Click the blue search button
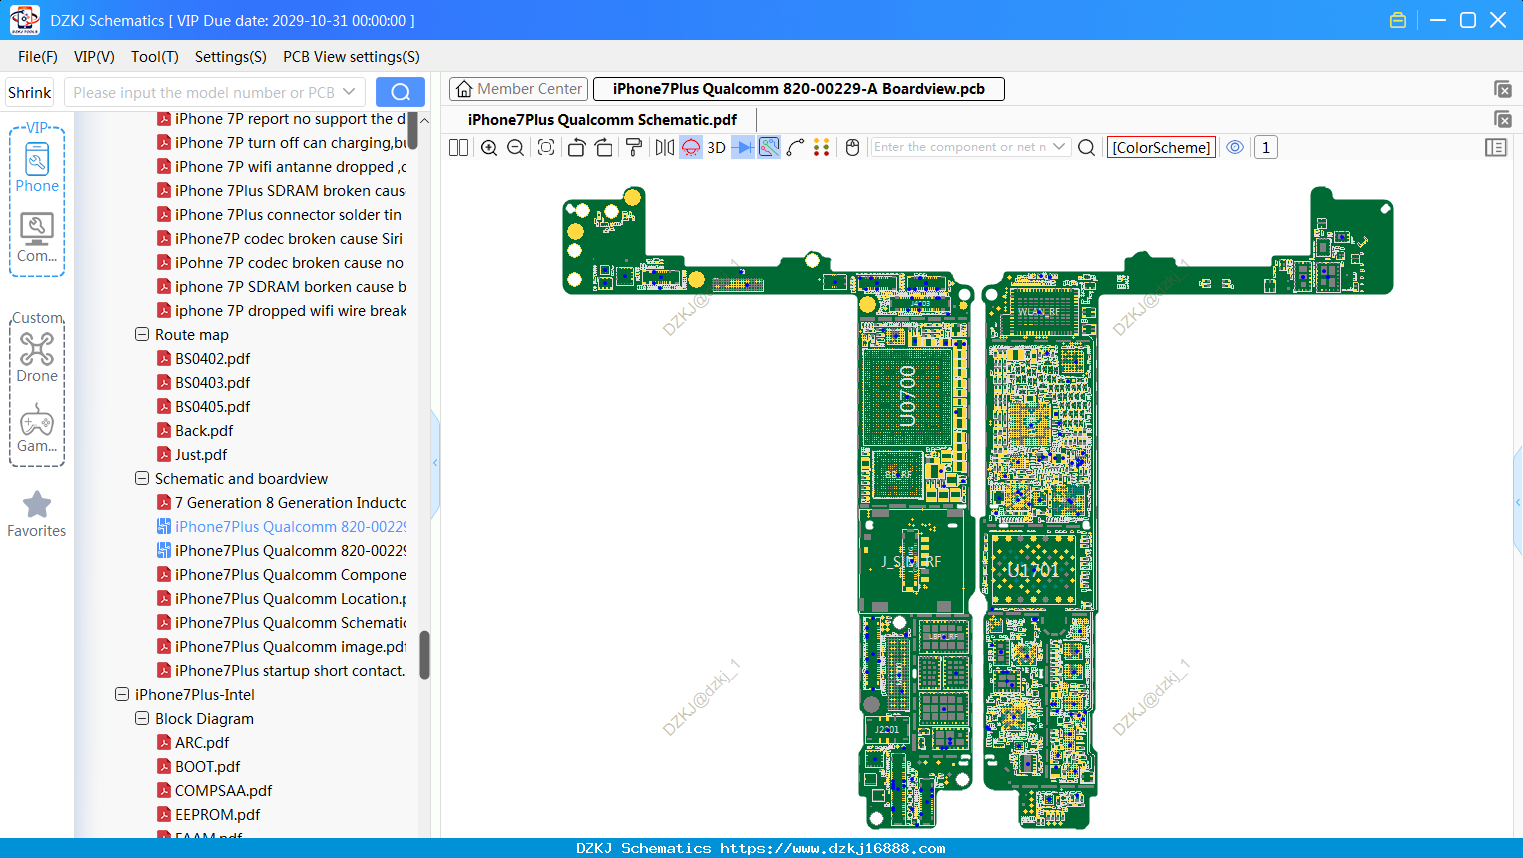Screen dimensions: 1523x858 point(400,92)
